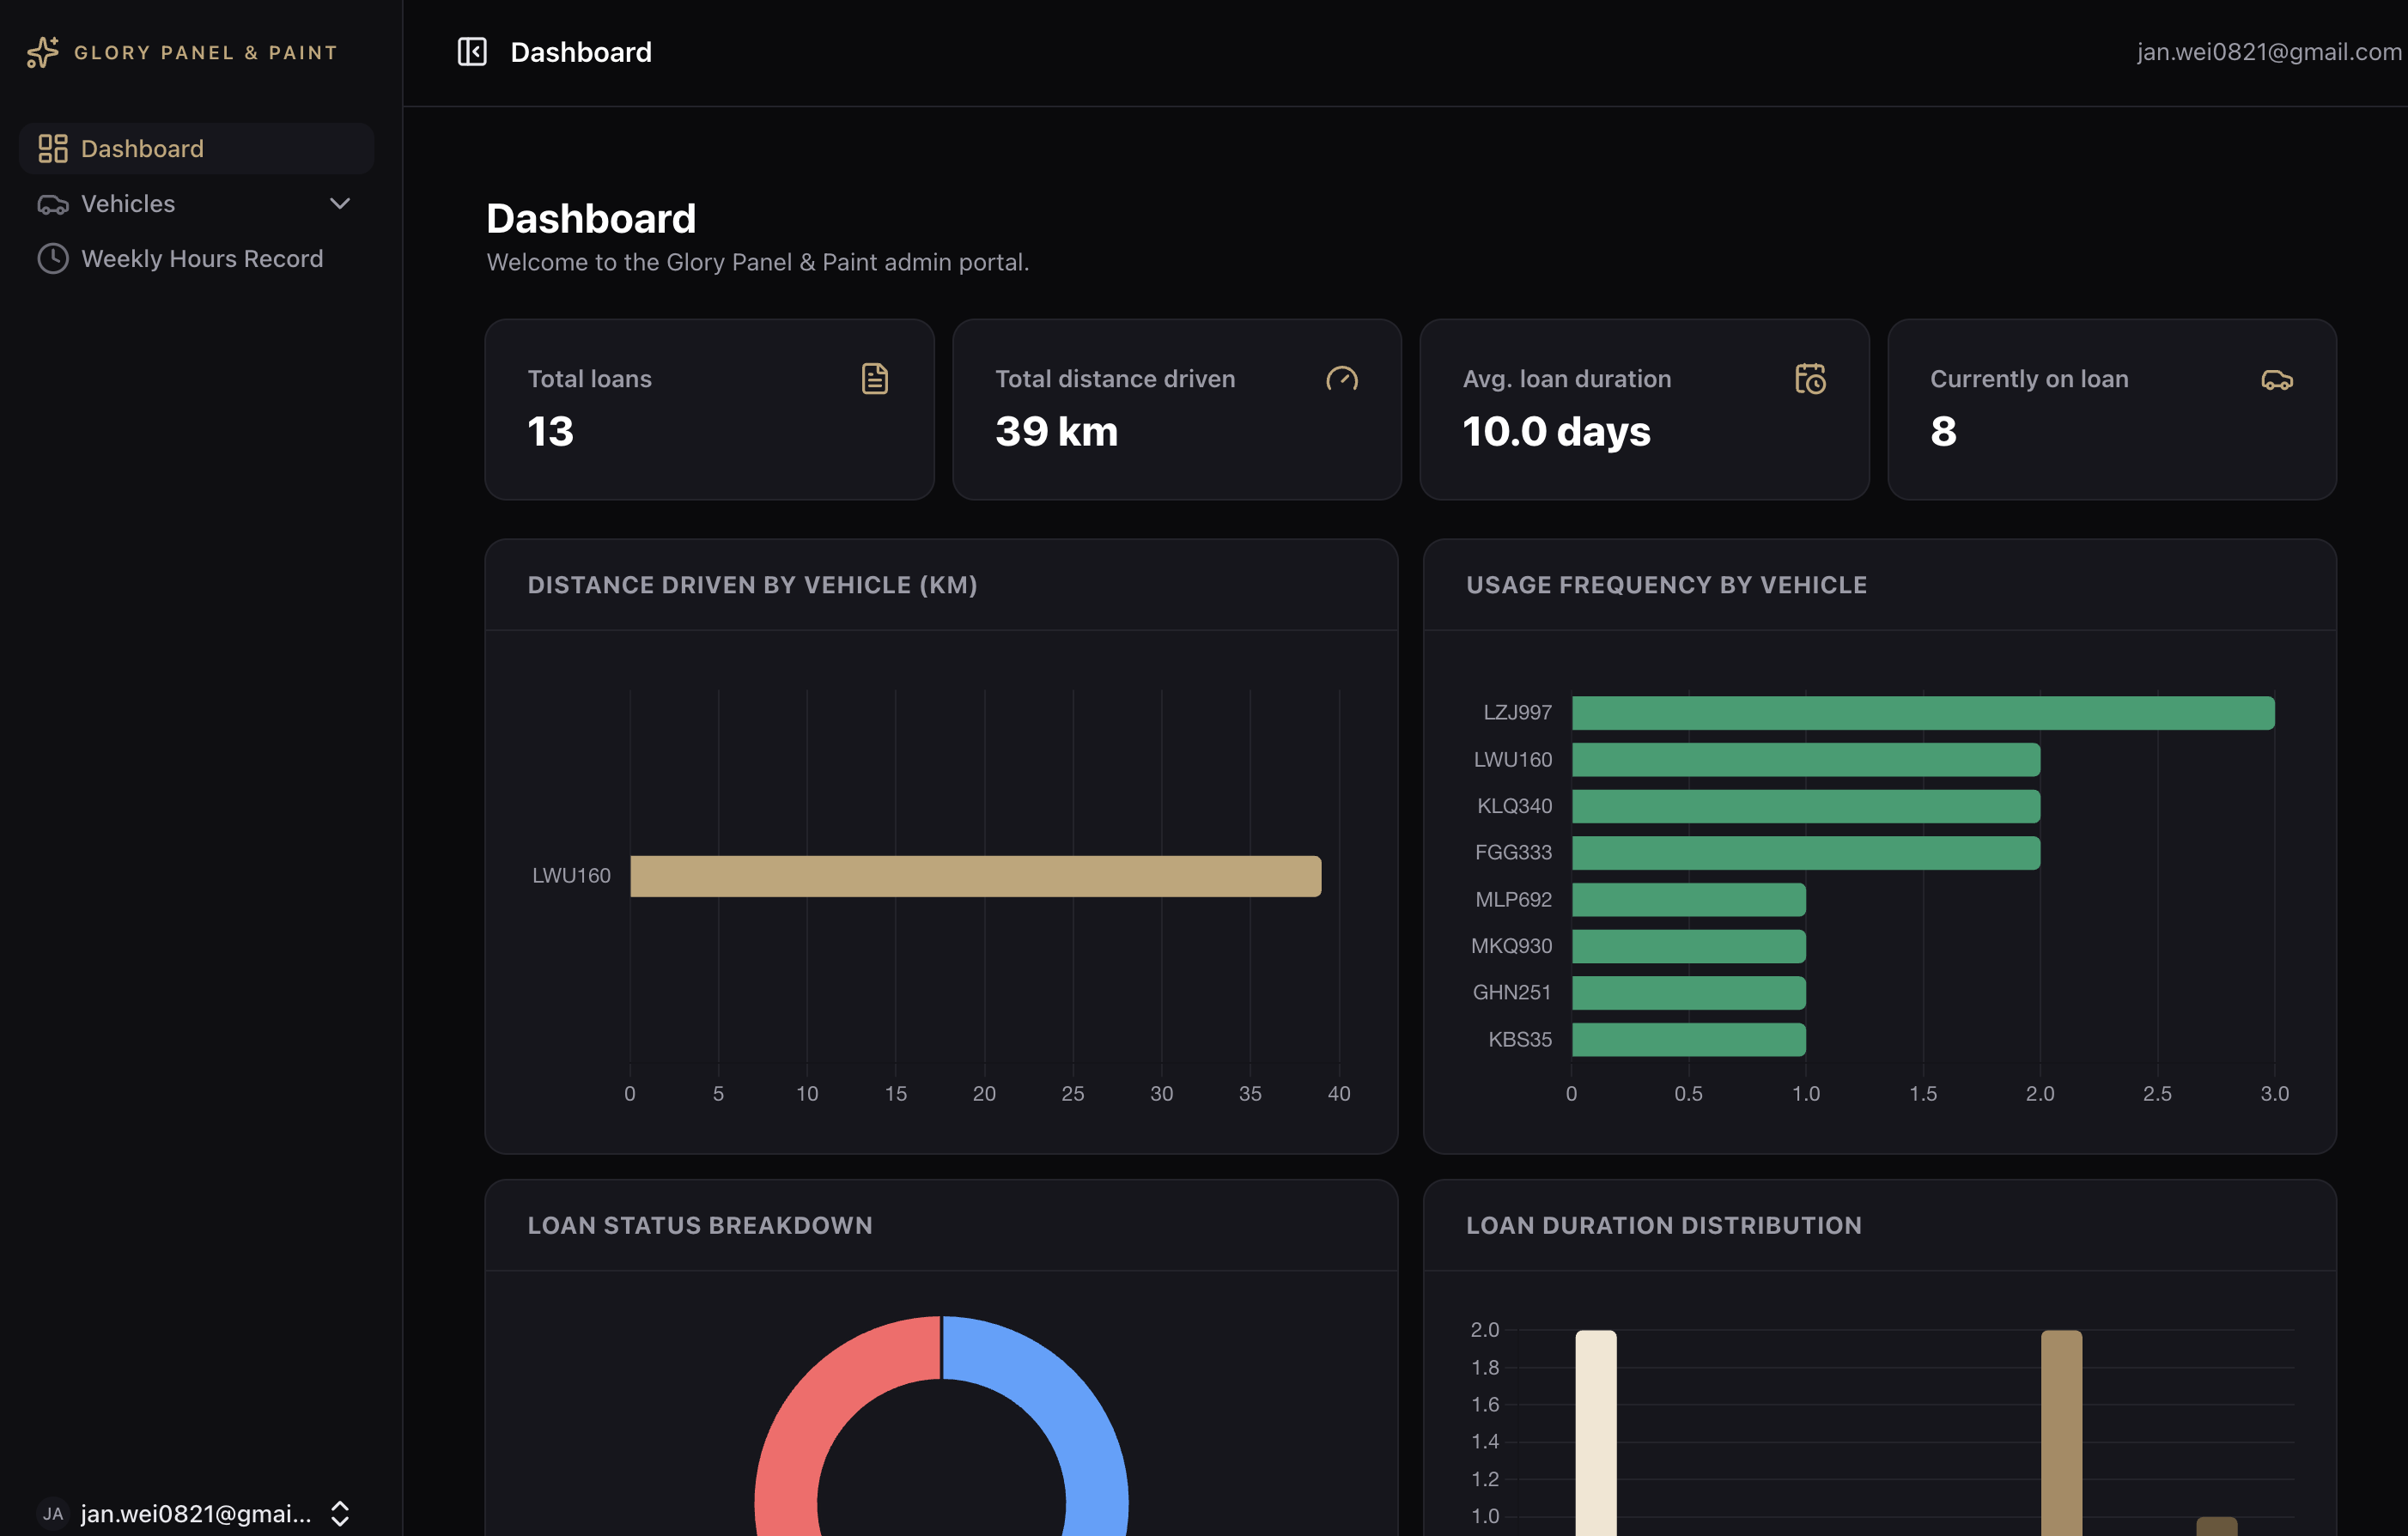Image resolution: width=2408 pixels, height=1536 pixels.
Task: Click the GHN251 vehicle label
Action: (x=1512, y=993)
